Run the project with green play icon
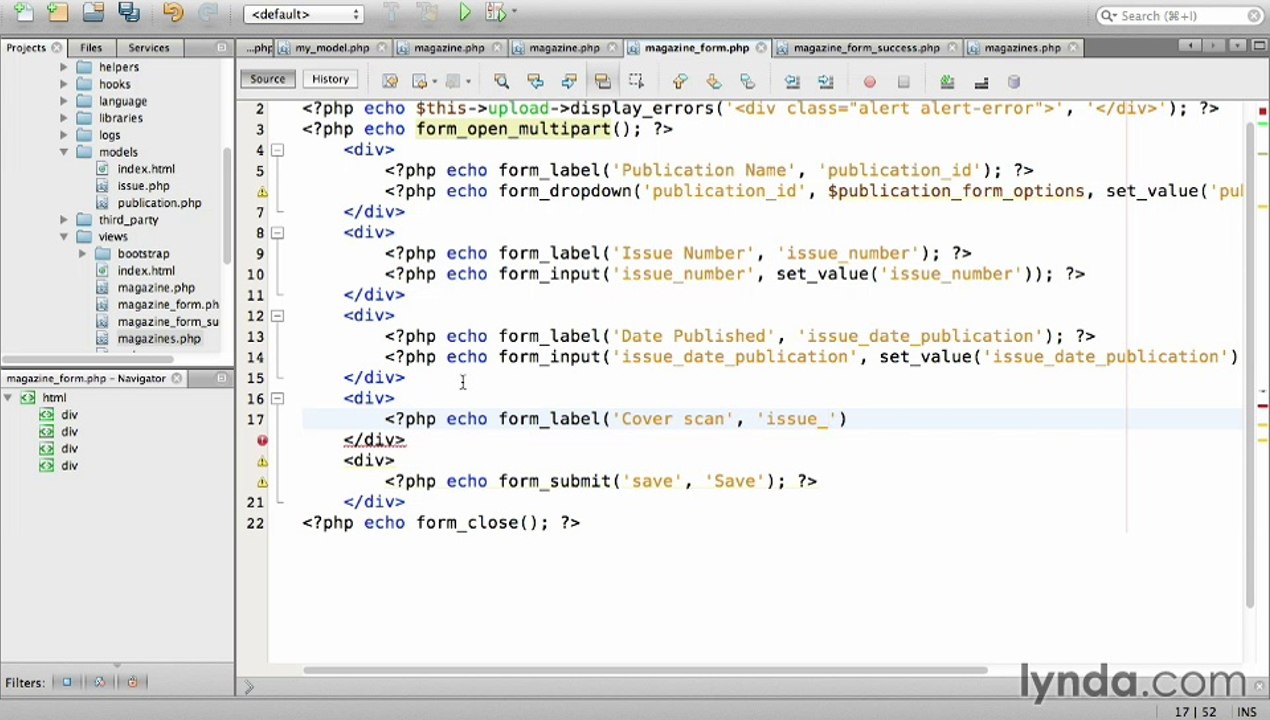This screenshot has width=1270, height=720. point(465,13)
